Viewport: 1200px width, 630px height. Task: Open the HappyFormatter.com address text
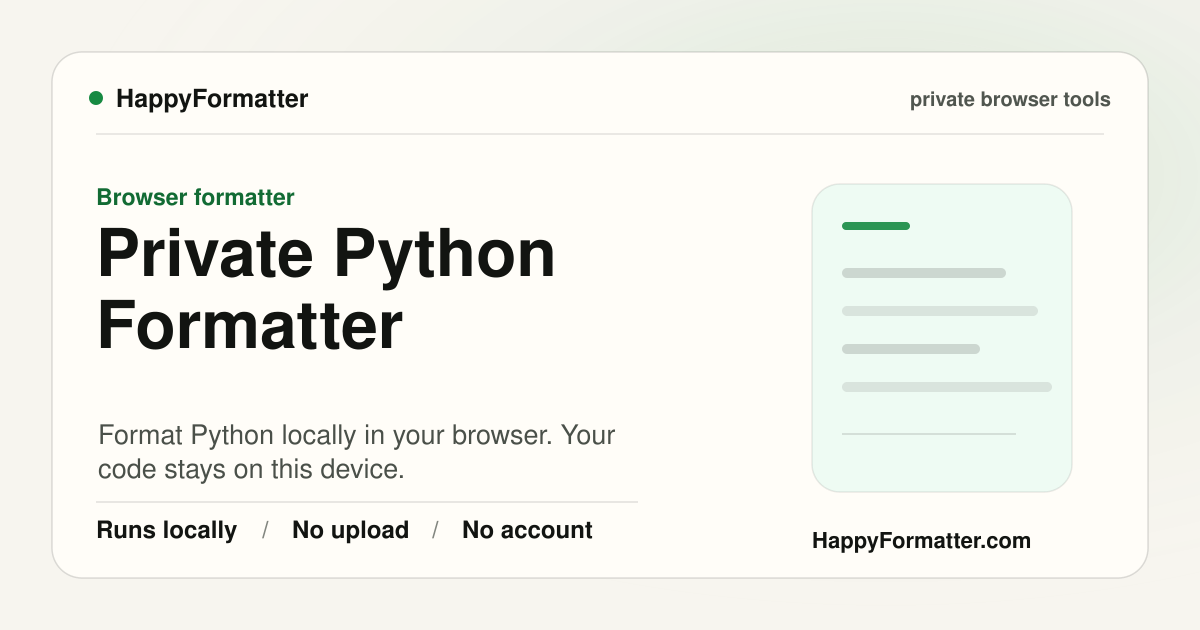pos(921,541)
